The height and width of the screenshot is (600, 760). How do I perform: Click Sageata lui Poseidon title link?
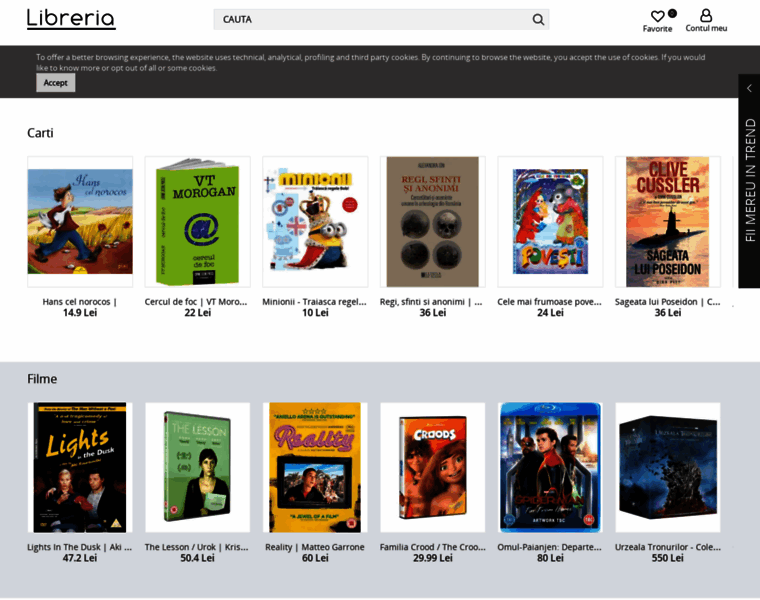[x=667, y=301]
